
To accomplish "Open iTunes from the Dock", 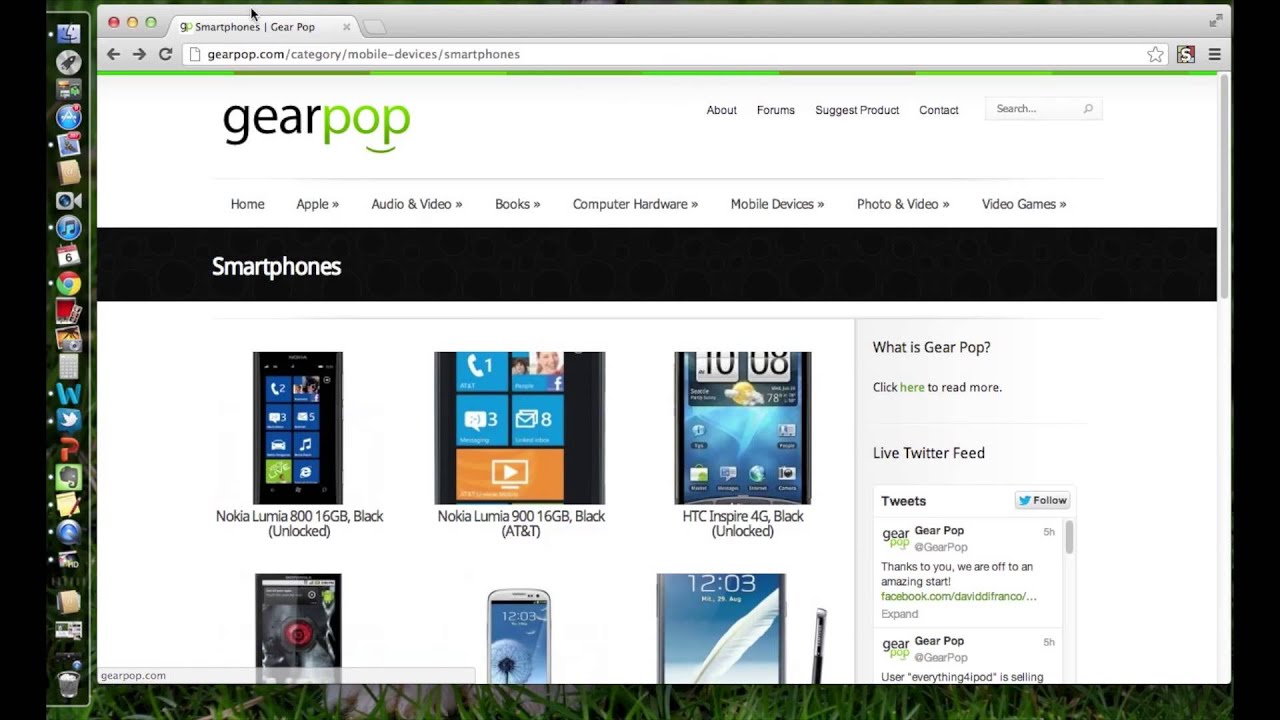I will point(68,228).
